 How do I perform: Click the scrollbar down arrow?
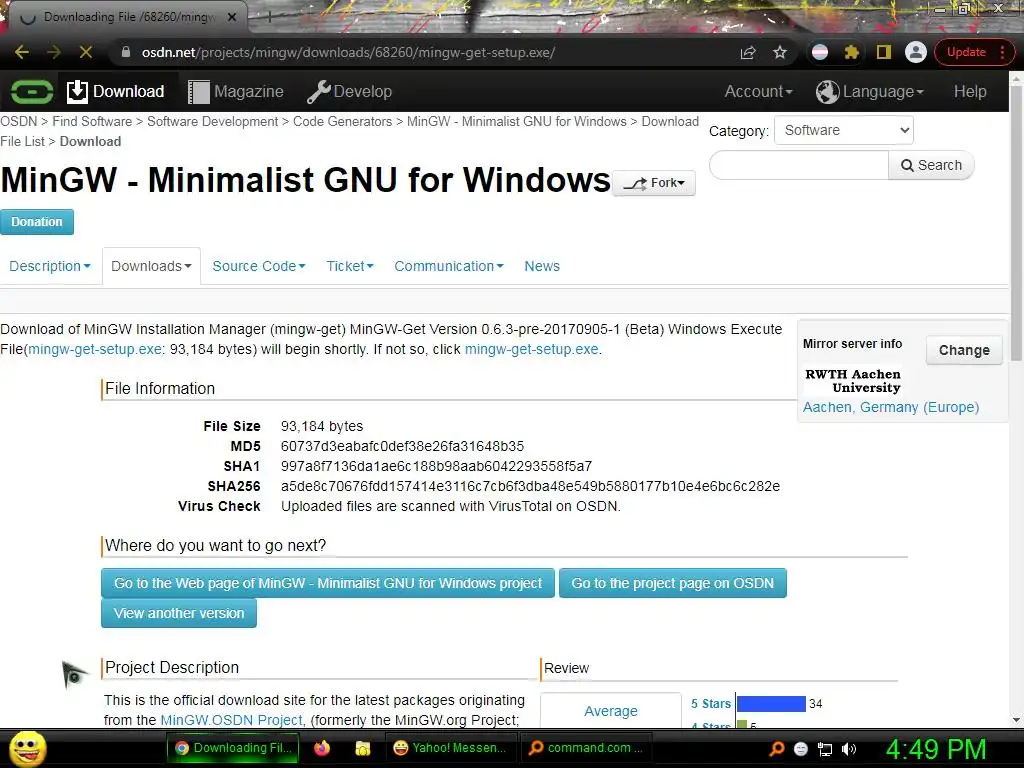(x=1016, y=720)
